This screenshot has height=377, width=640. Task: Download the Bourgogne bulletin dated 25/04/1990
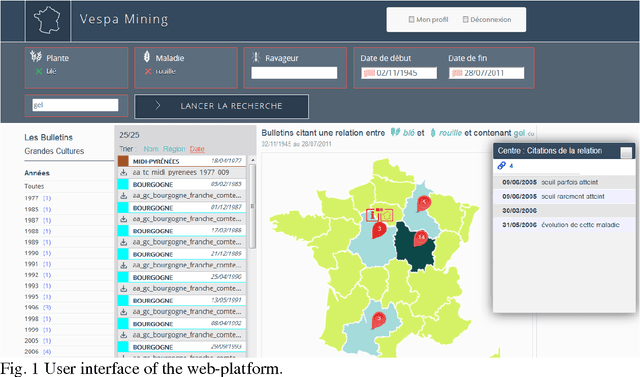(x=123, y=288)
